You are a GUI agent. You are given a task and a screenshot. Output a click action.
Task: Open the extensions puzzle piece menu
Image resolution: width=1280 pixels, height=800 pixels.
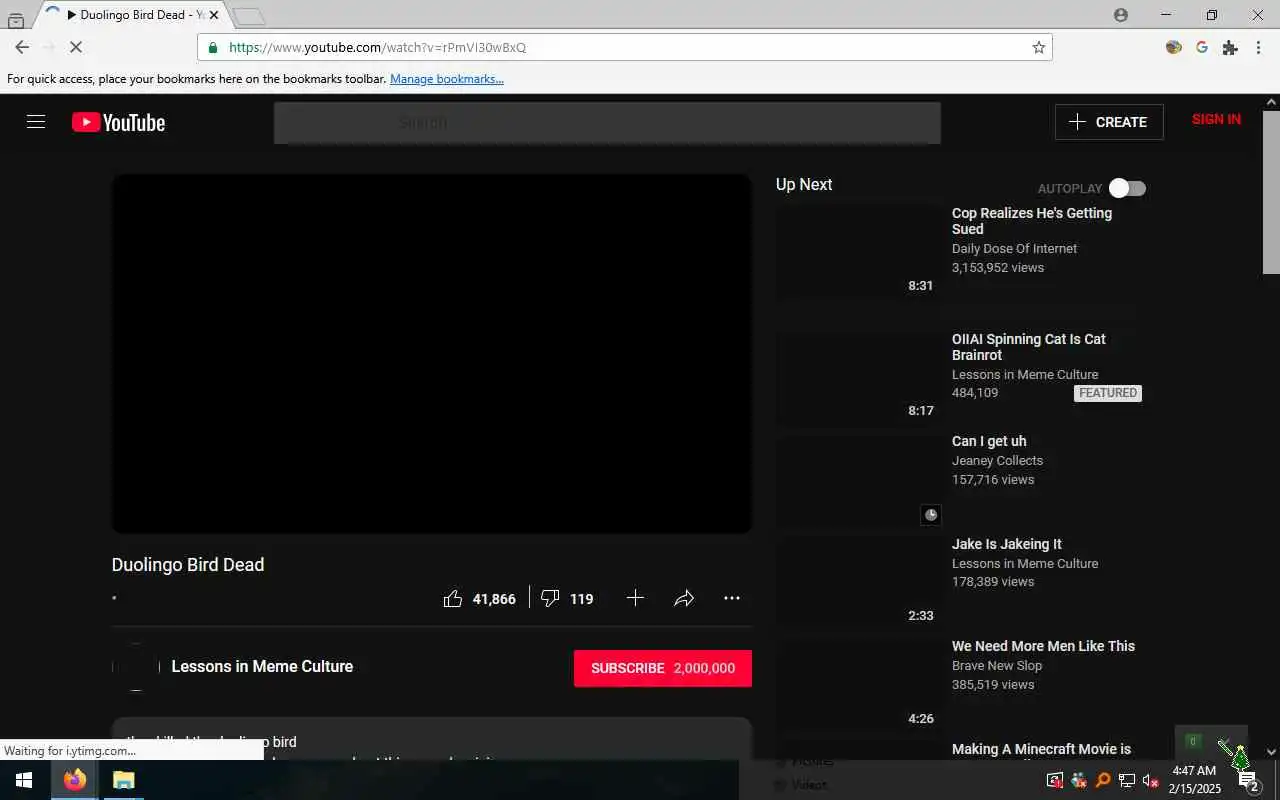click(x=1230, y=47)
